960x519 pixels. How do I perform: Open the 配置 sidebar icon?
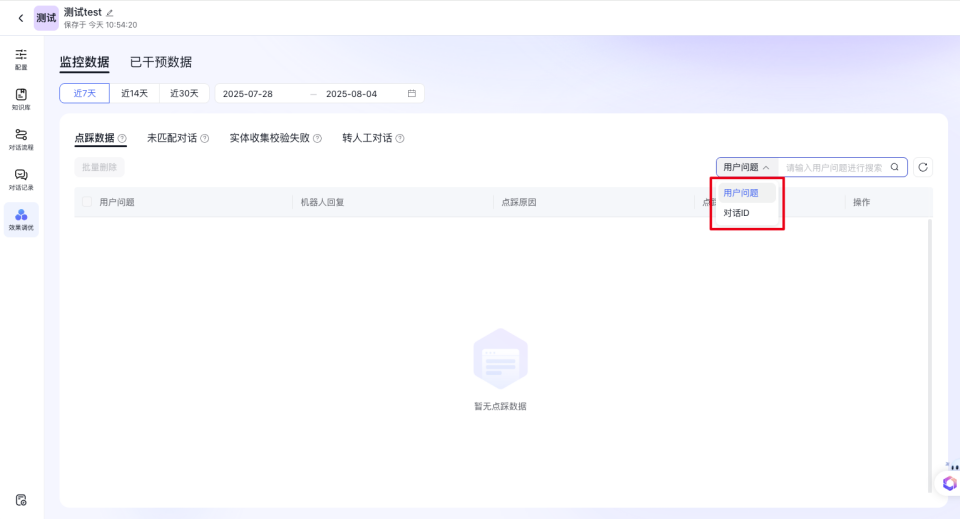pos(21,59)
